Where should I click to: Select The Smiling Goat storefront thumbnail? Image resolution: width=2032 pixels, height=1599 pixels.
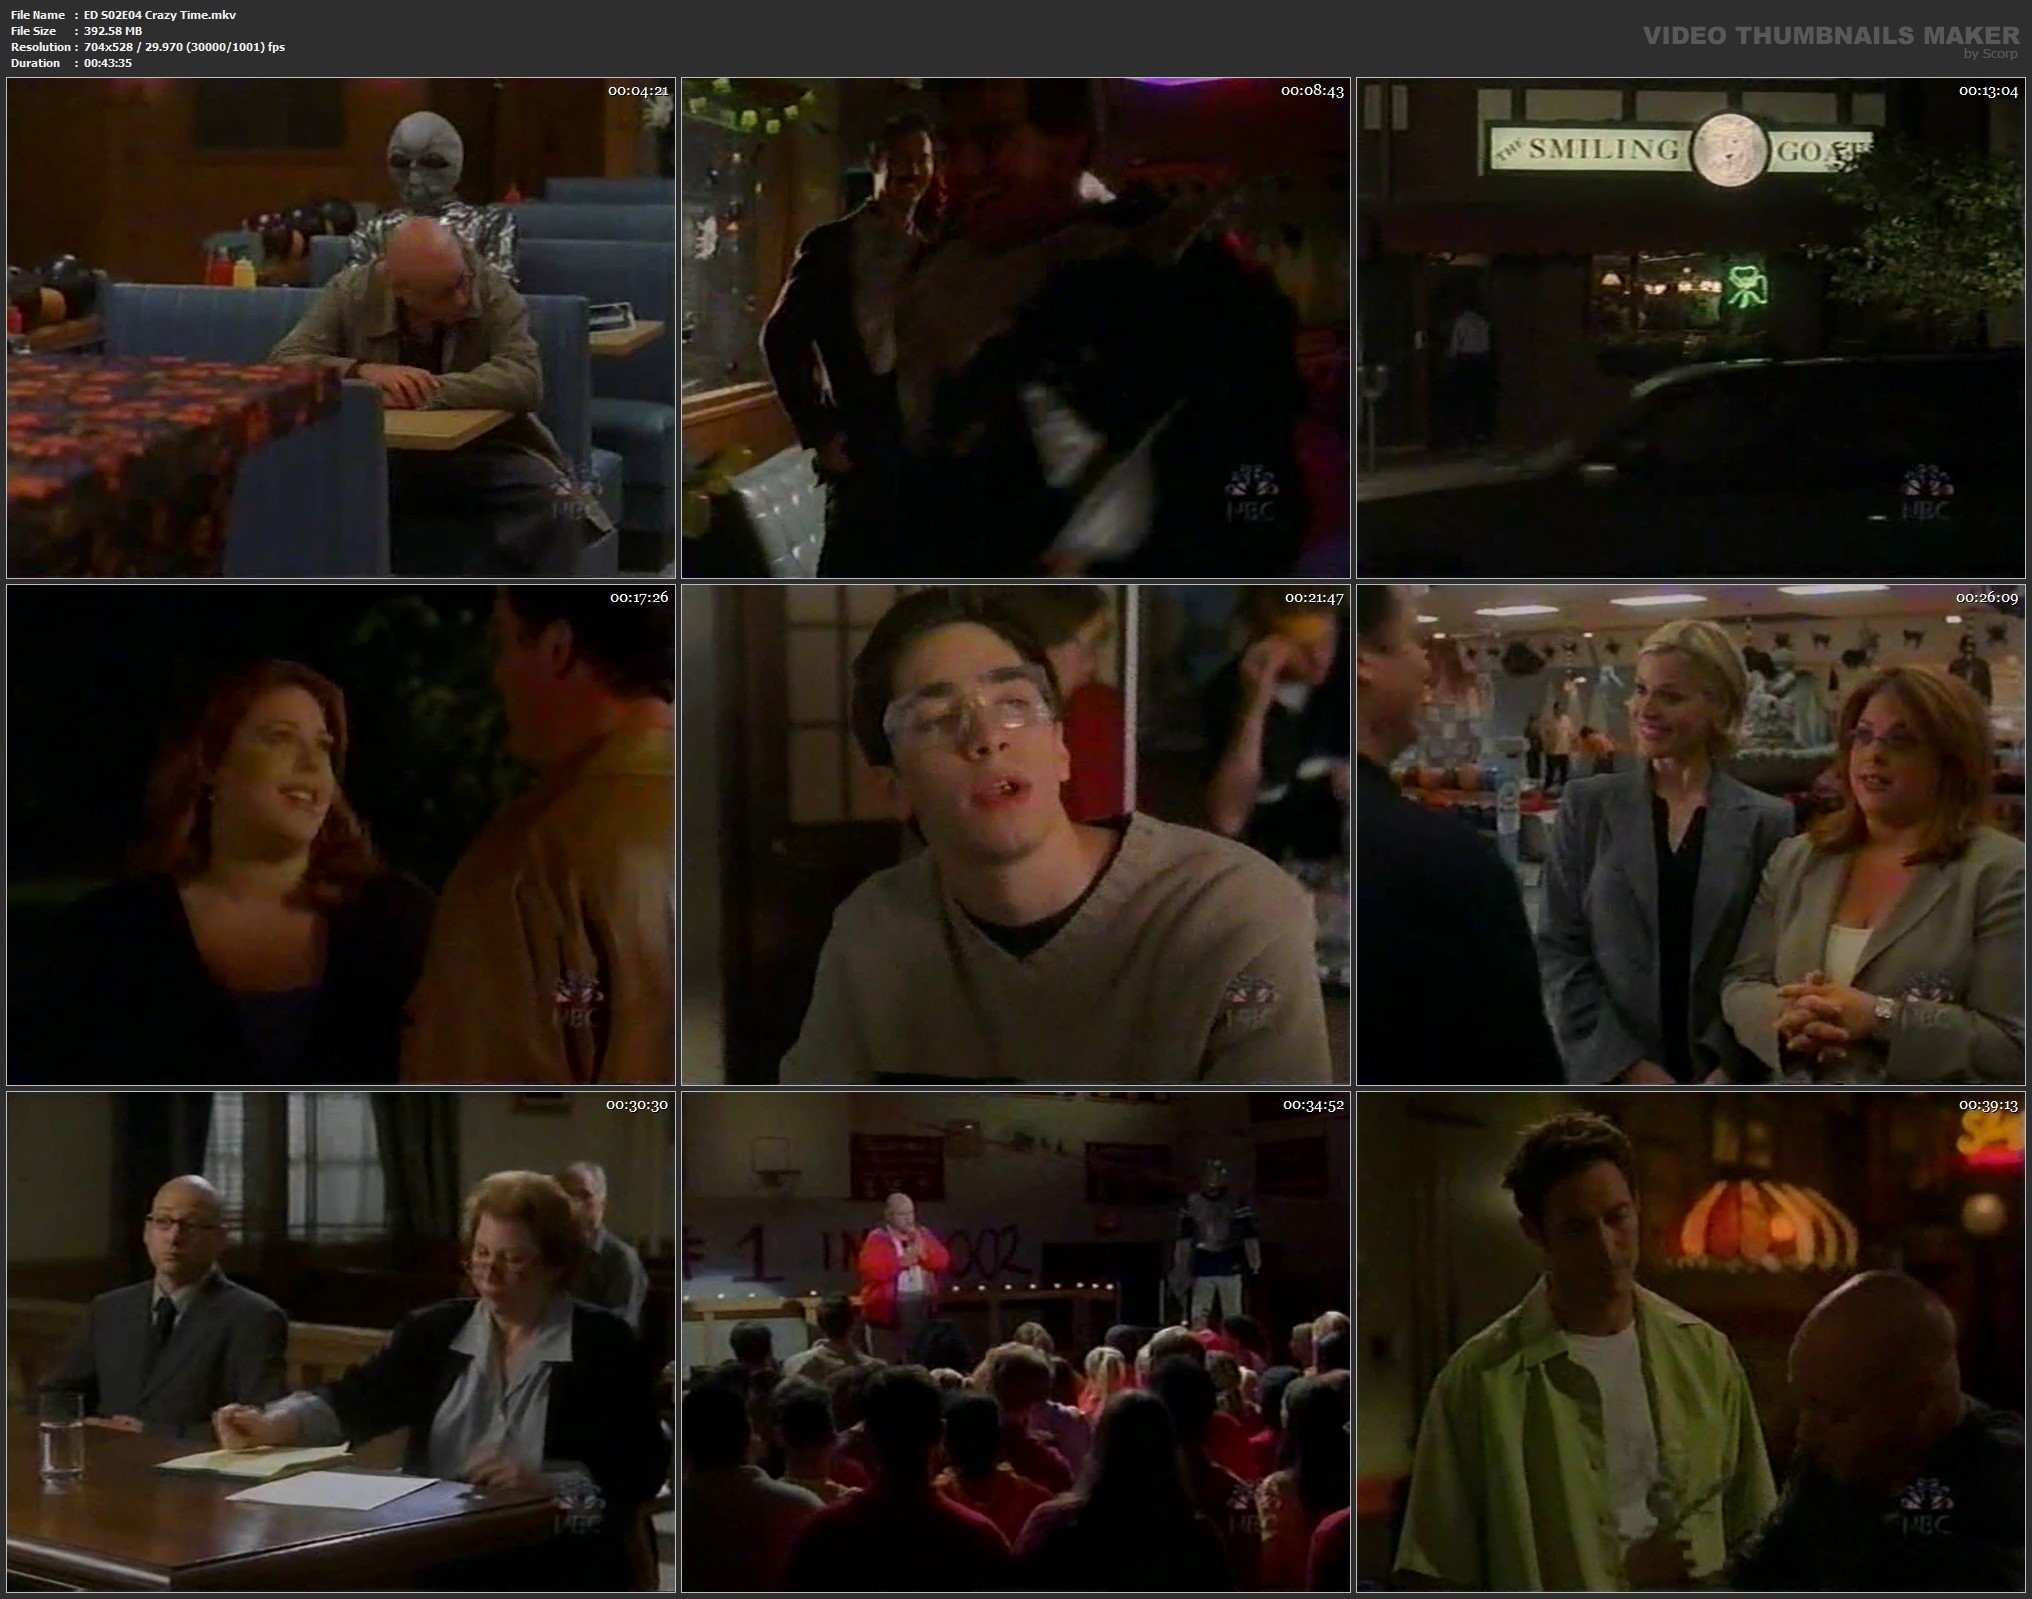[x=1690, y=327]
